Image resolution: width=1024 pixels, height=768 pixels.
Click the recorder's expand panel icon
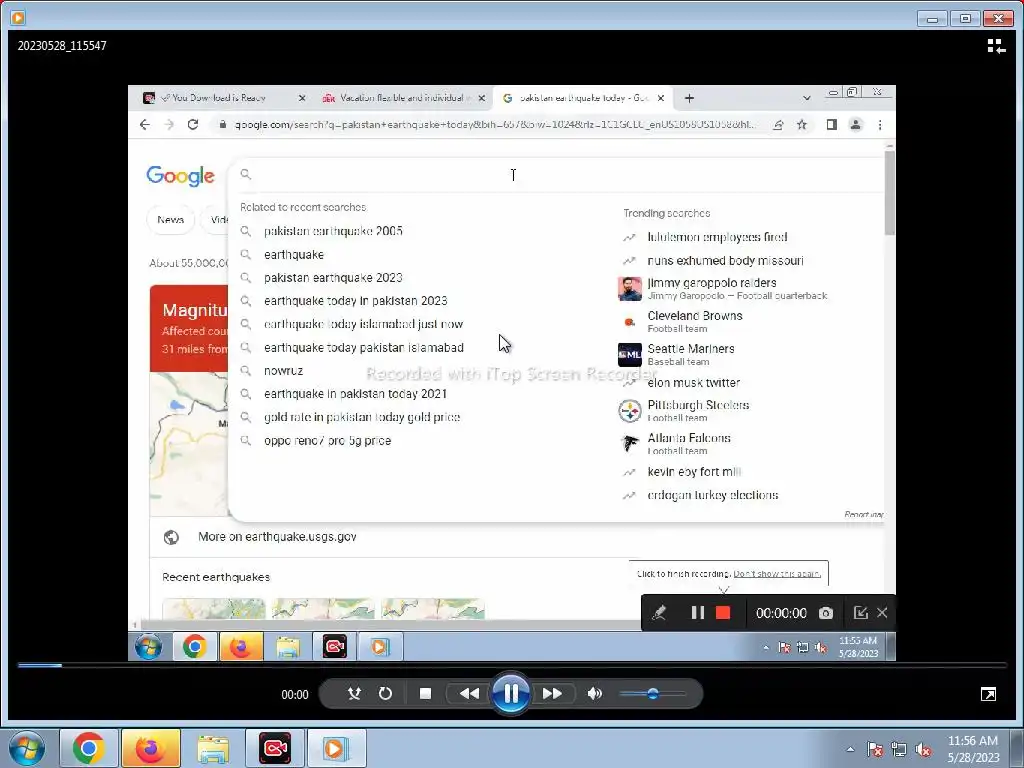(860, 613)
